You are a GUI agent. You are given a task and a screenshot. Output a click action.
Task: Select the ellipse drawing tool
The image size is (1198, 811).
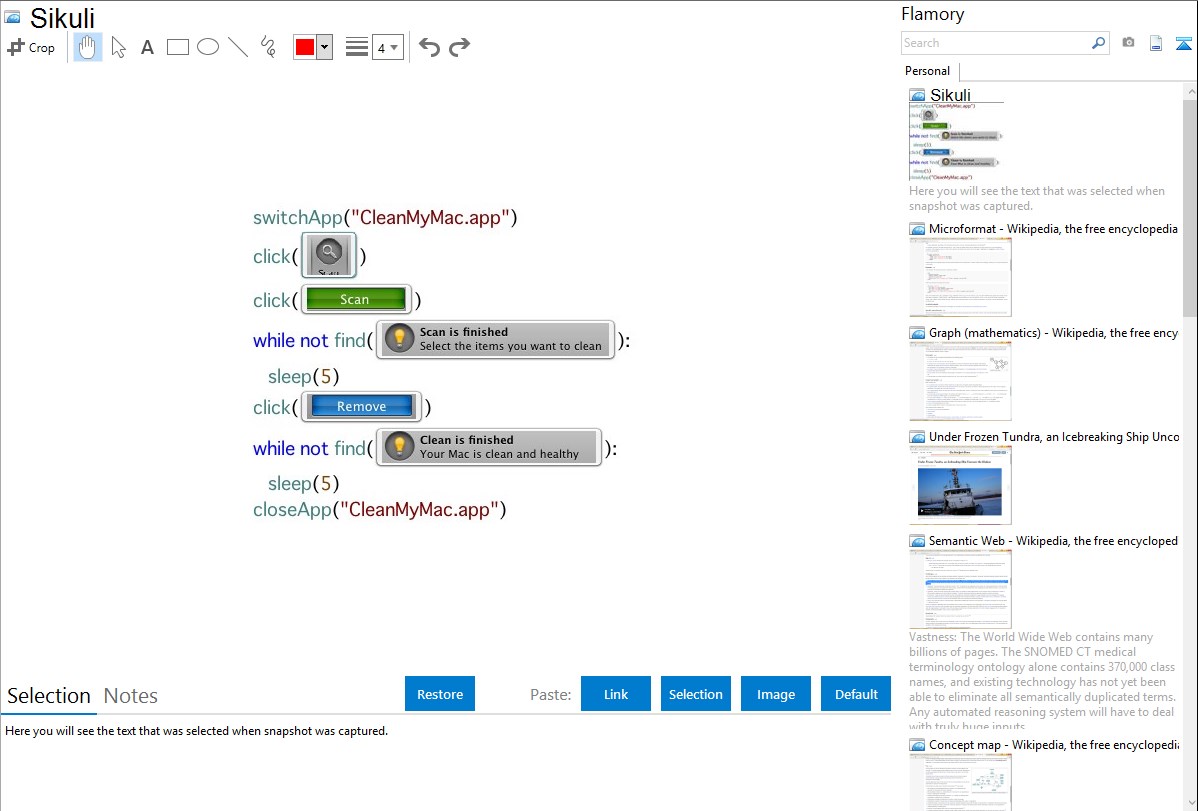click(x=208, y=47)
